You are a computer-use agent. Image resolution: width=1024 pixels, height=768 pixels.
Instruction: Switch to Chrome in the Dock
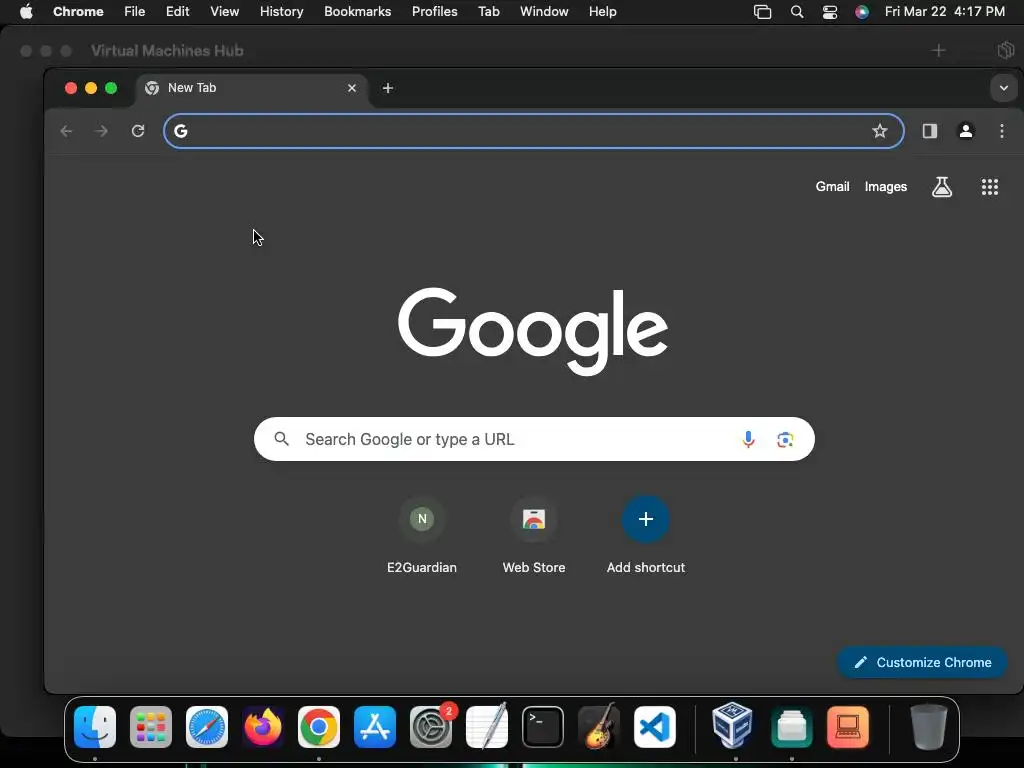319,727
